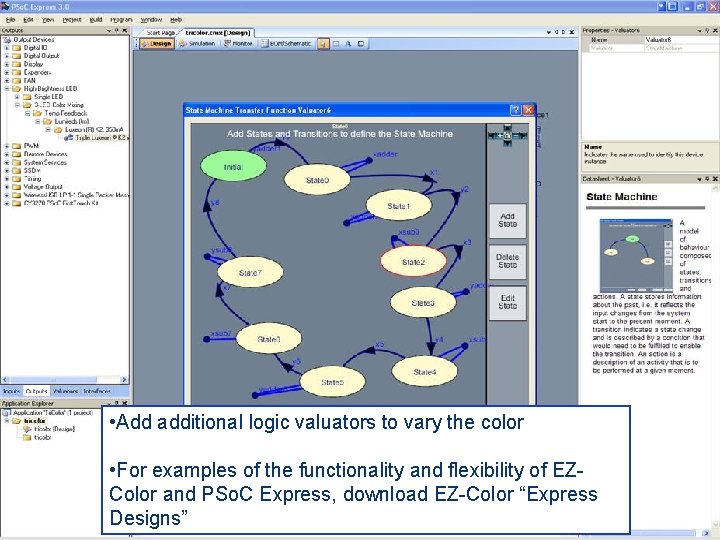The width and height of the screenshot is (720, 540).
Task: Open the Outputs panel dropdown arrow
Action: pos(109,30)
